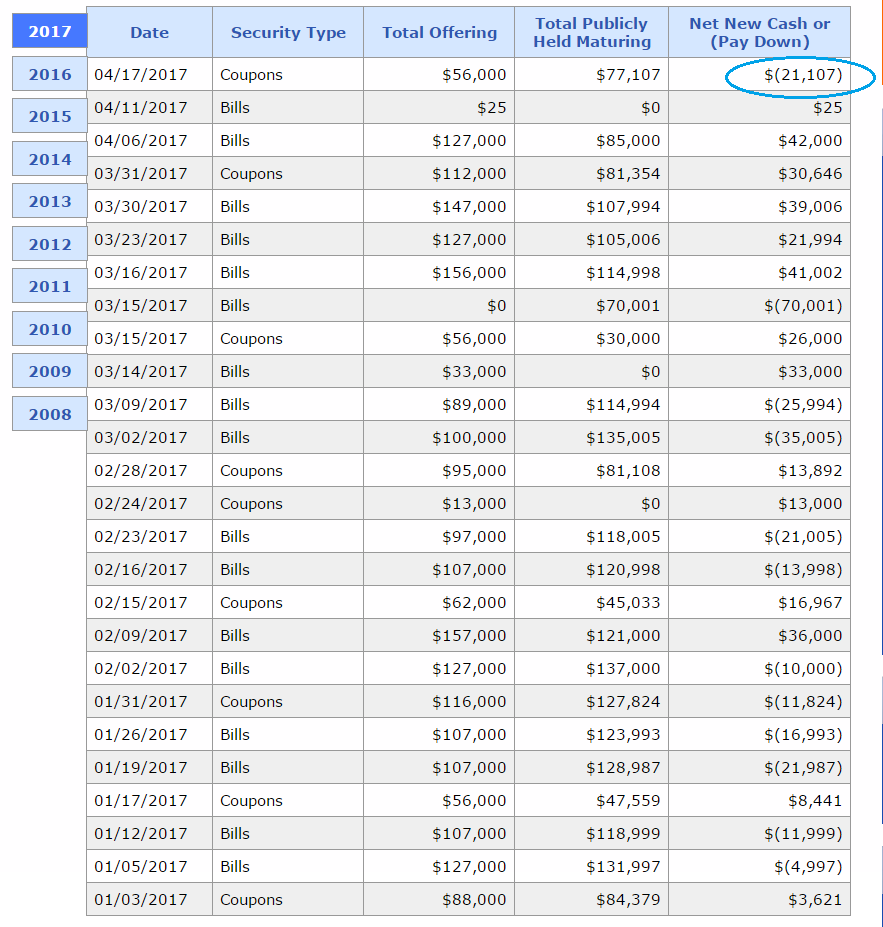The height and width of the screenshot is (927, 883).
Task: Select the 2011 year tab
Action: click(x=50, y=287)
